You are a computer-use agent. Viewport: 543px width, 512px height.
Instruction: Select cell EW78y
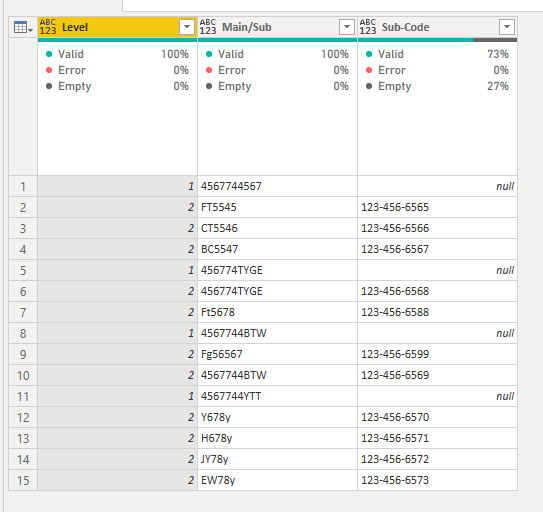pos(277,480)
